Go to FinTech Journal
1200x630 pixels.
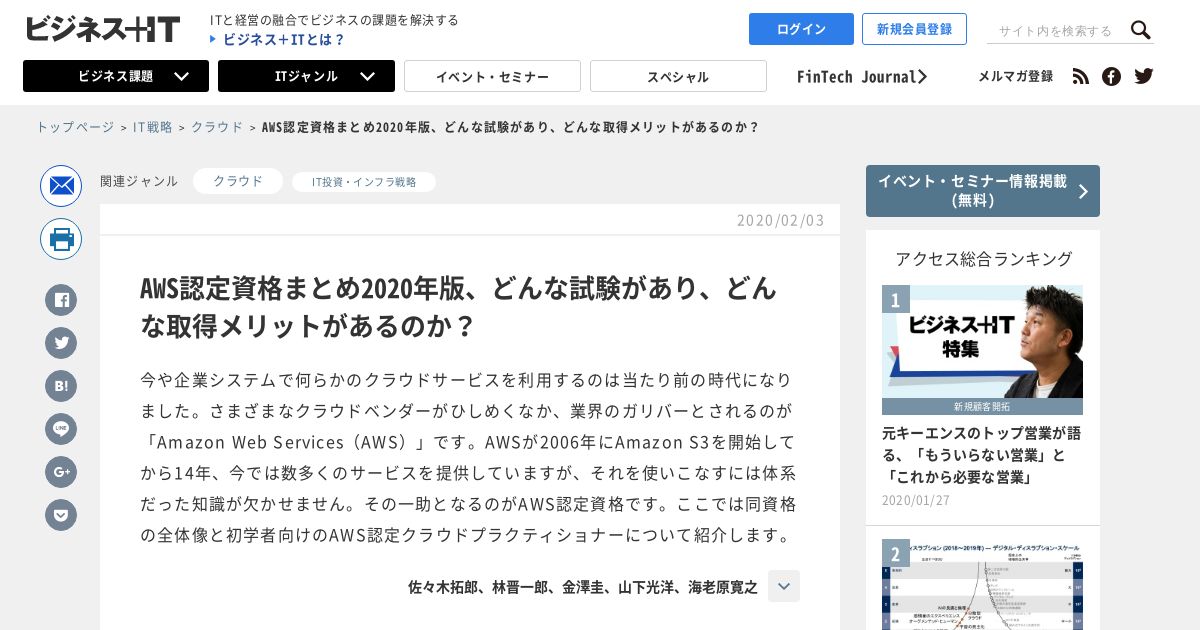click(862, 76)
